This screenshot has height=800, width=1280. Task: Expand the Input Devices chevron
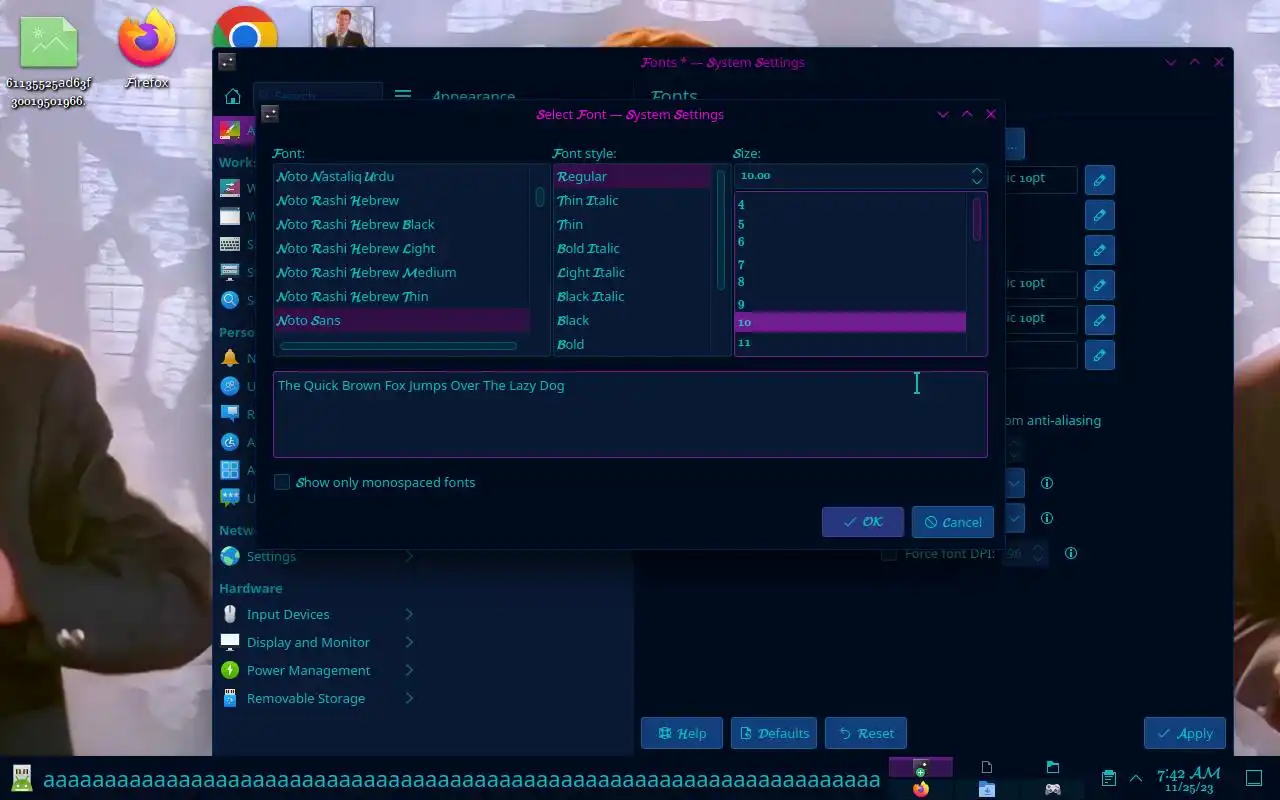(409, 614)
